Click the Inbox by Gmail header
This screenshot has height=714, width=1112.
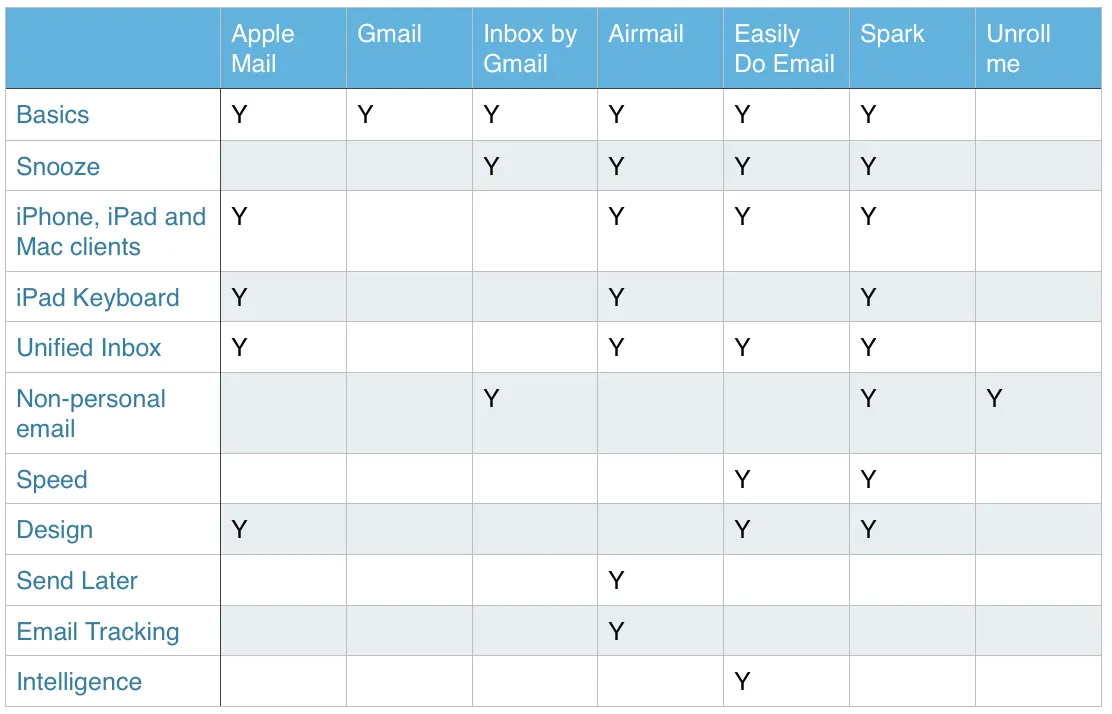pos(530,48)
